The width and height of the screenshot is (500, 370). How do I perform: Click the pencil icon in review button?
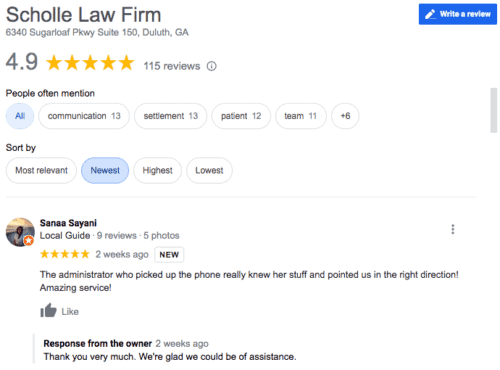430,14
